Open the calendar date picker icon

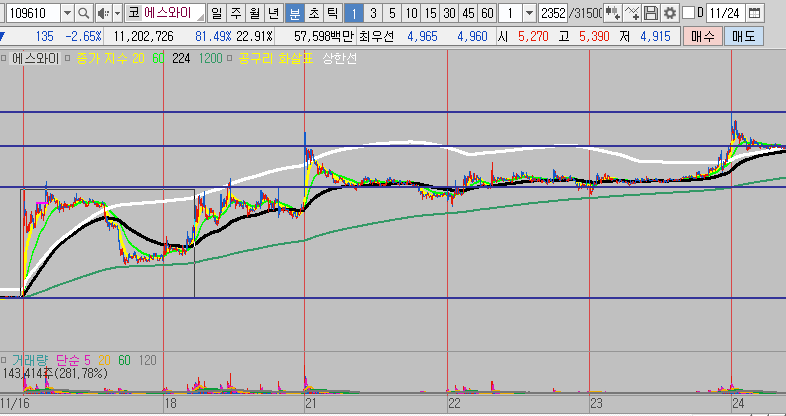click(x=752, y=13)
